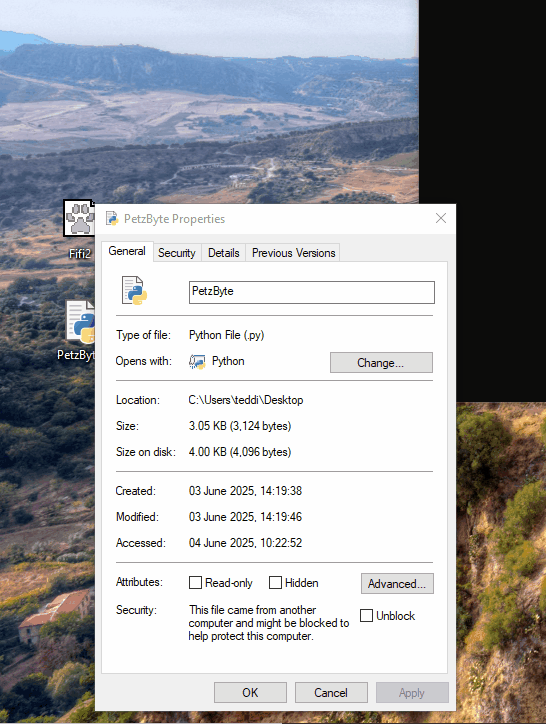
Task: Open the Details tab
Action: click(x=224, y=253)
